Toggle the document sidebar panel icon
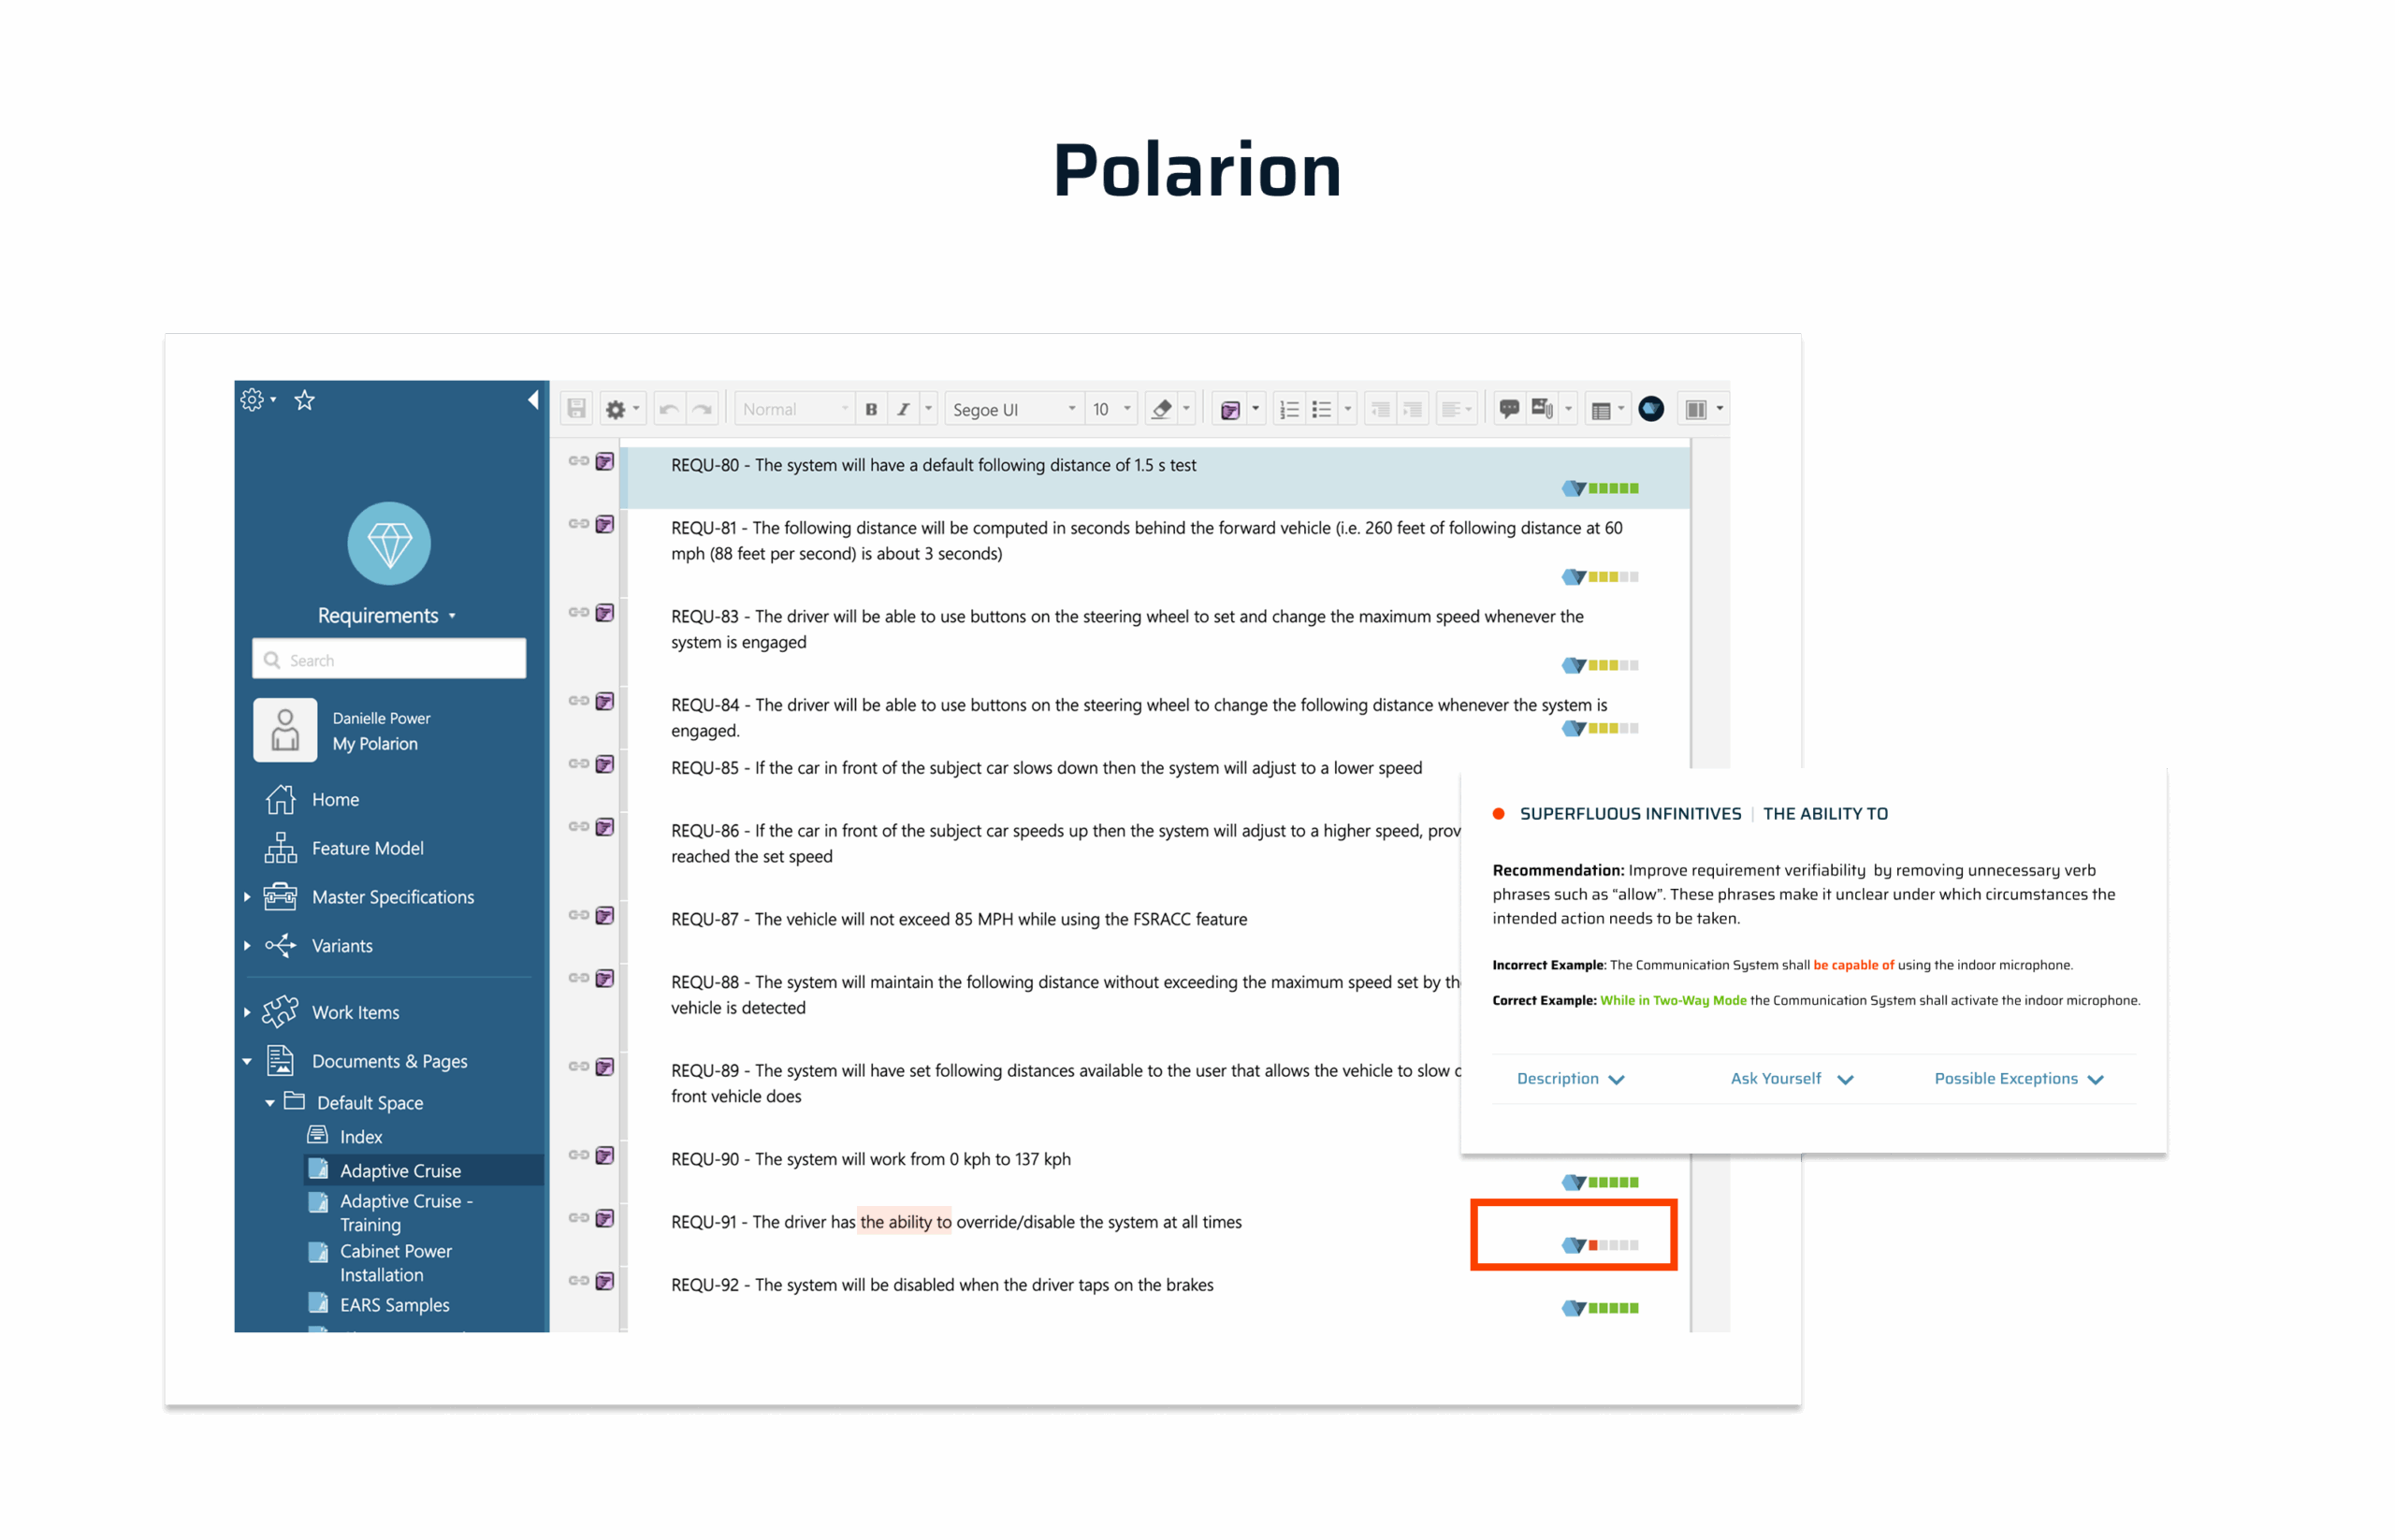The image size is (2395, 1540). tap(1696, 409)
